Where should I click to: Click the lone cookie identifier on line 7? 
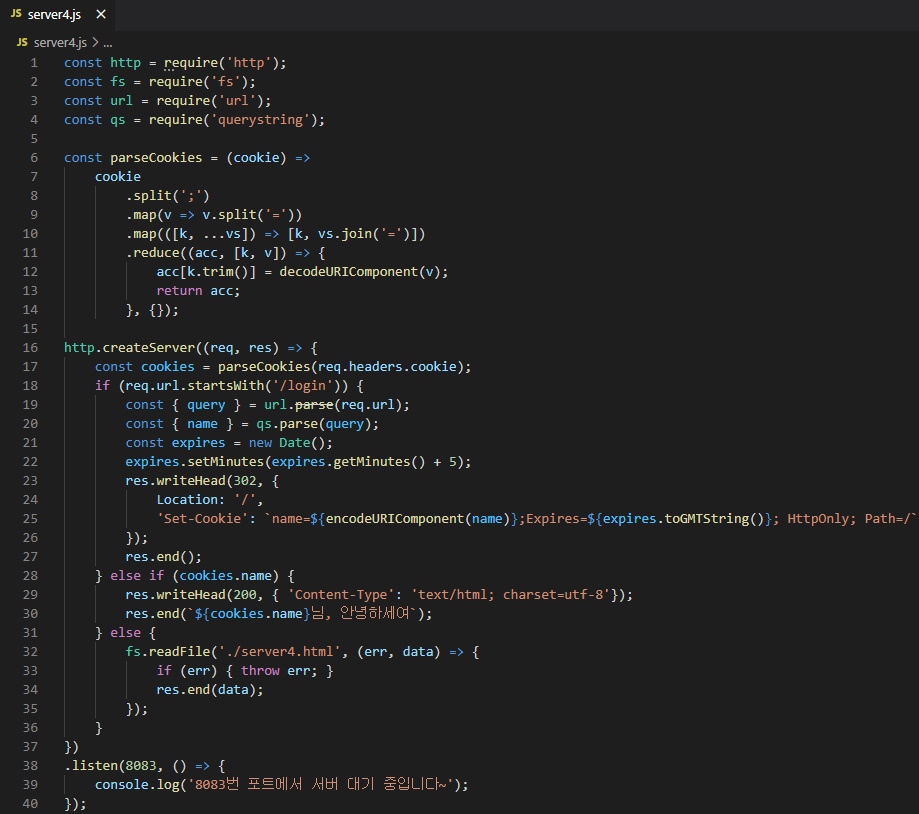[x=118, y=176]
